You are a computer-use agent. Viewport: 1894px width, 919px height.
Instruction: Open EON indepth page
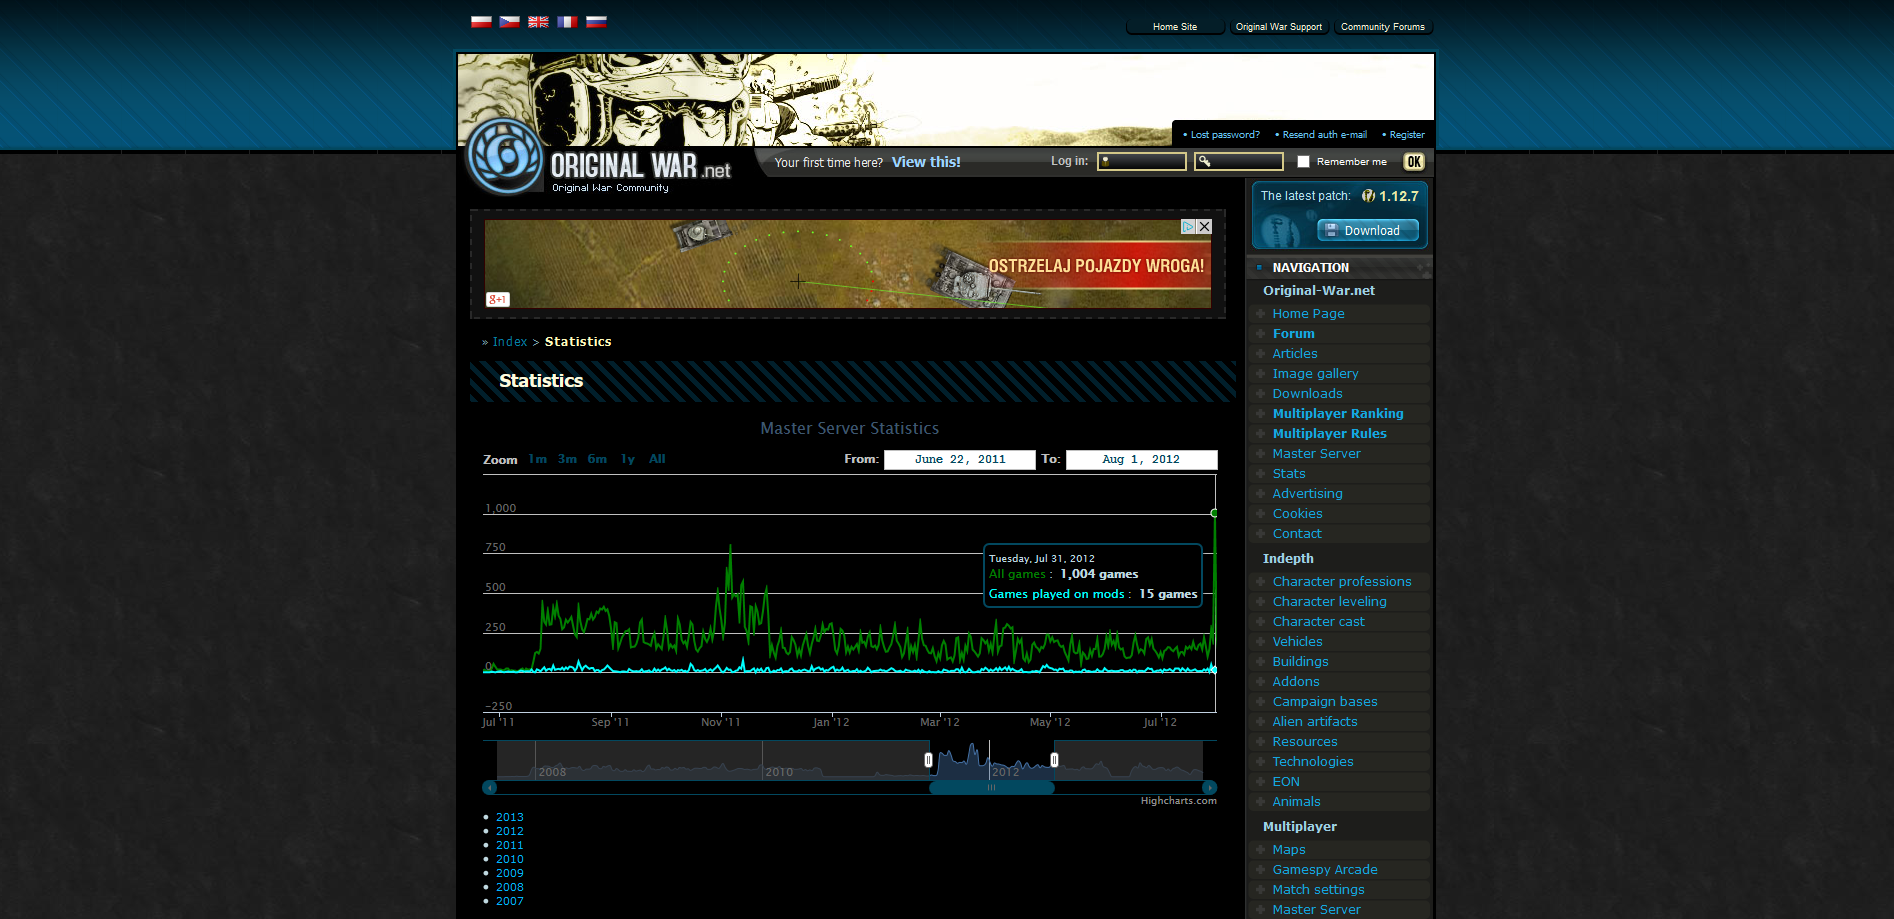point(1286,781)
